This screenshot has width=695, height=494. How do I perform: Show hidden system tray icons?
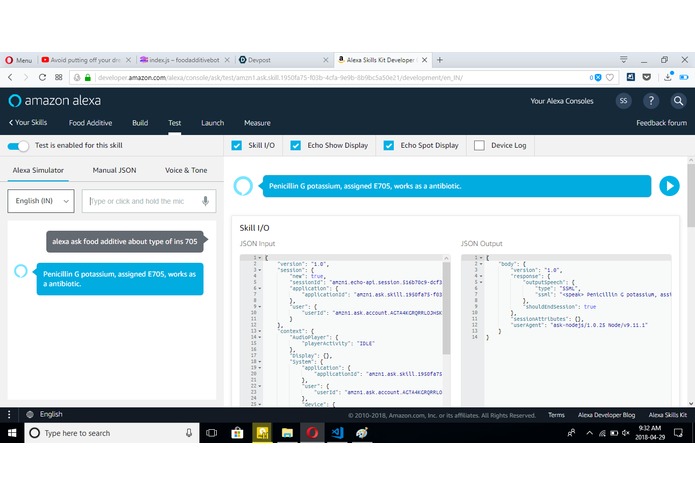[589, 433]
